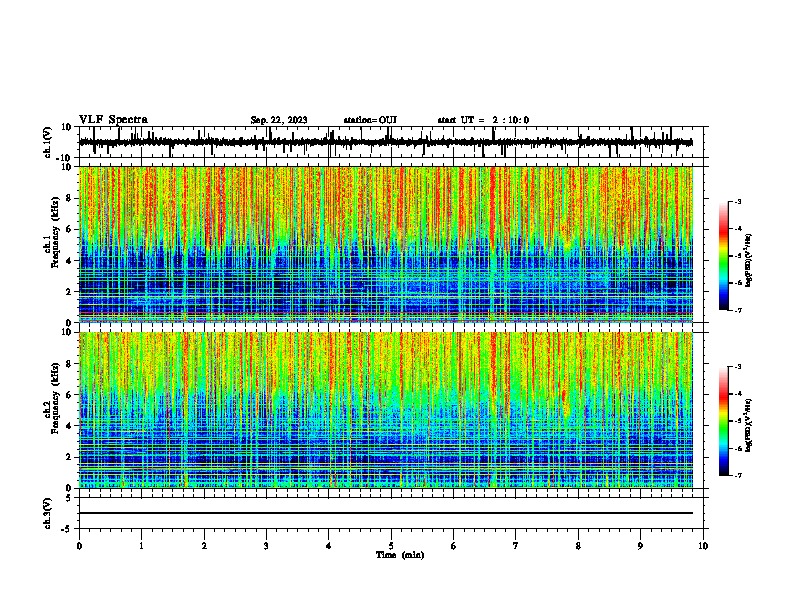Click time axis tick label "10"

coord(703,546)
